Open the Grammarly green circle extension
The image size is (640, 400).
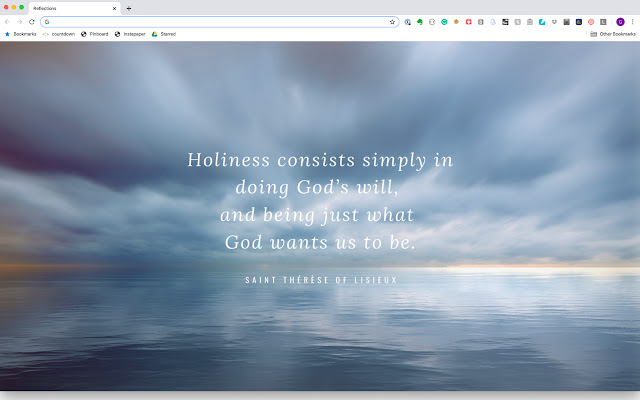pos(444,22)
